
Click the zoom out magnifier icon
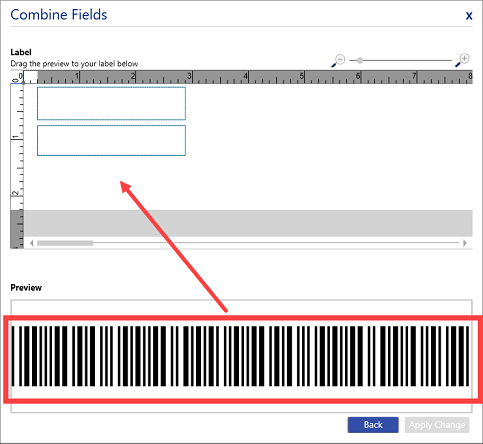coord(338,60)
